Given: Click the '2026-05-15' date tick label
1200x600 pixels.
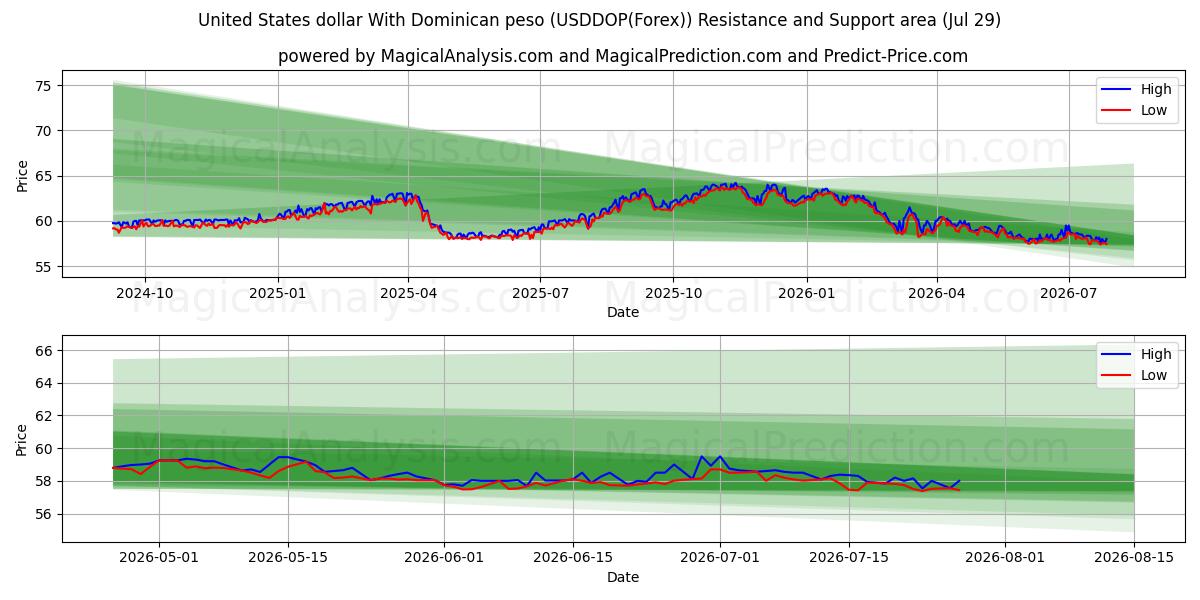Looking at the screenshot, I should tap(288, 559).
